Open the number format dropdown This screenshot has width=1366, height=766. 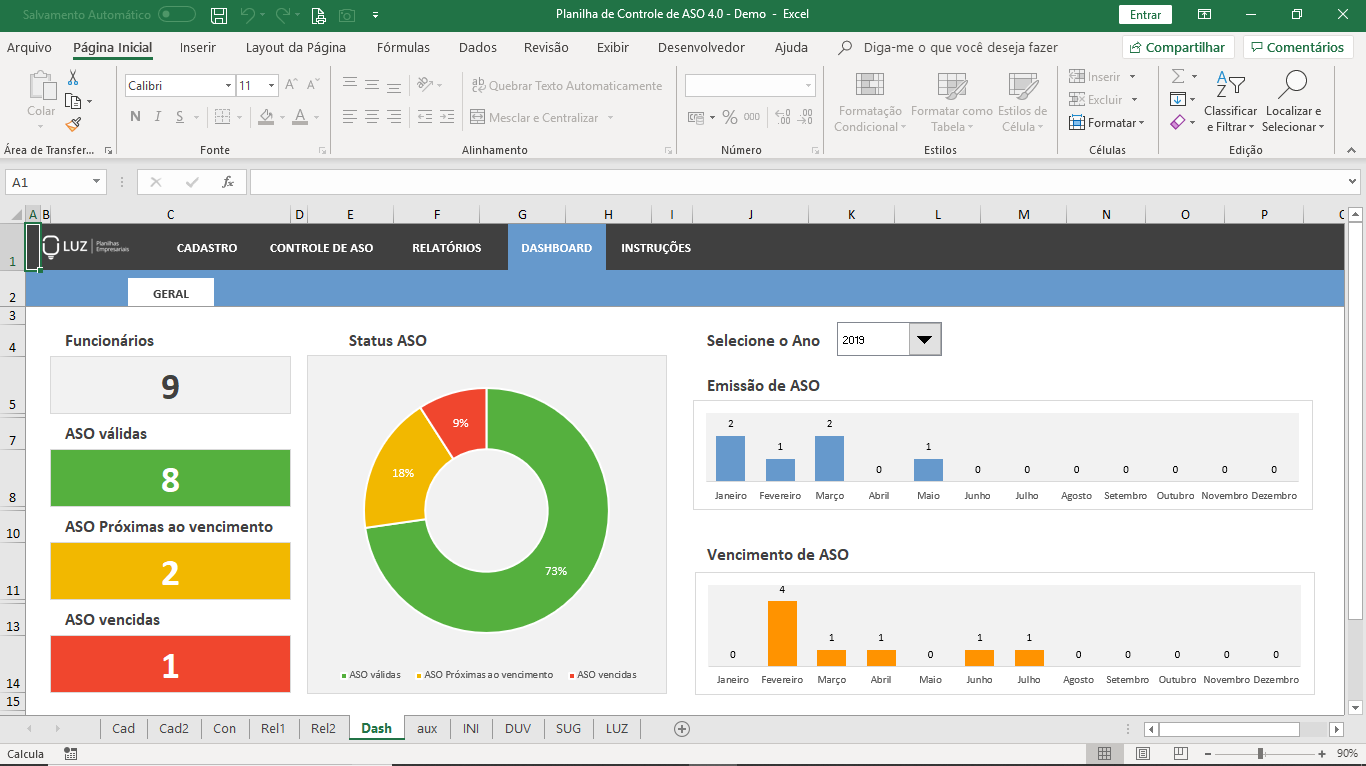click(808, 86)
